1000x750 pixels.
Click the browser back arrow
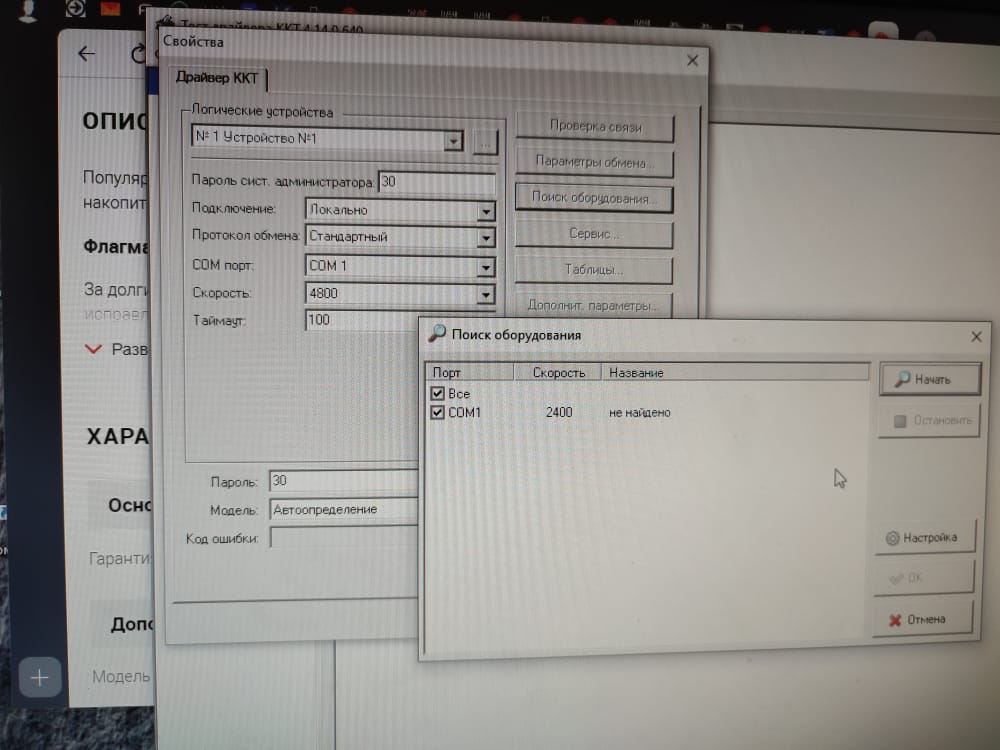(x=87, y=54)
